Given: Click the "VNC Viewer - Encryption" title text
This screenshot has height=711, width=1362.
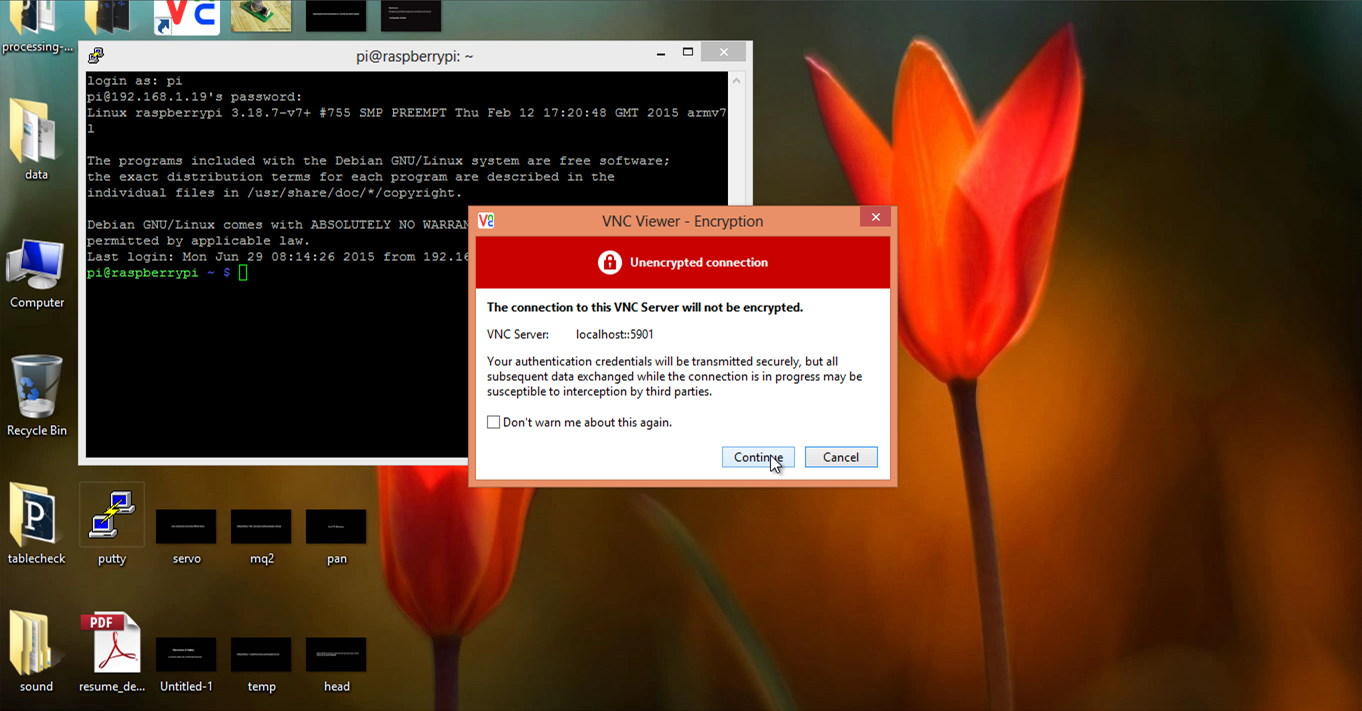Looking at the screenshot, I should click(683, 221).
